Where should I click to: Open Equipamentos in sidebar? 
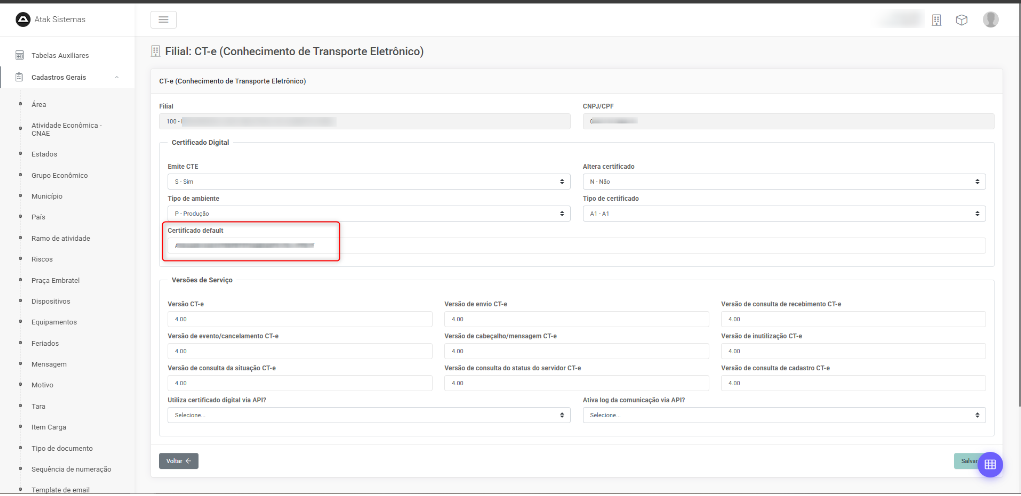click(54, 322)
